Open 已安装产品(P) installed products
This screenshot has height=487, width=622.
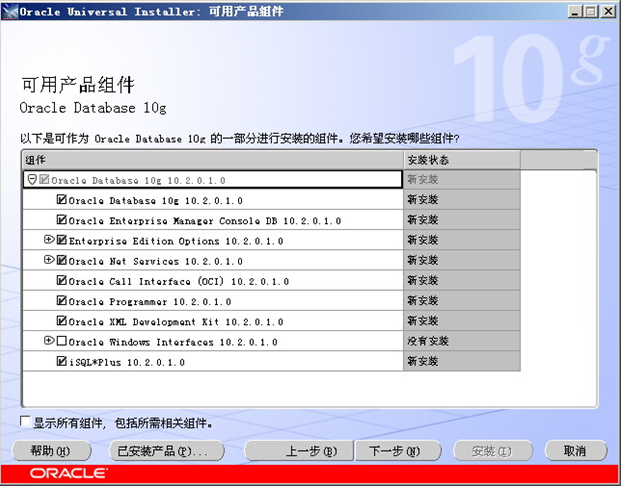click(167, 451)
